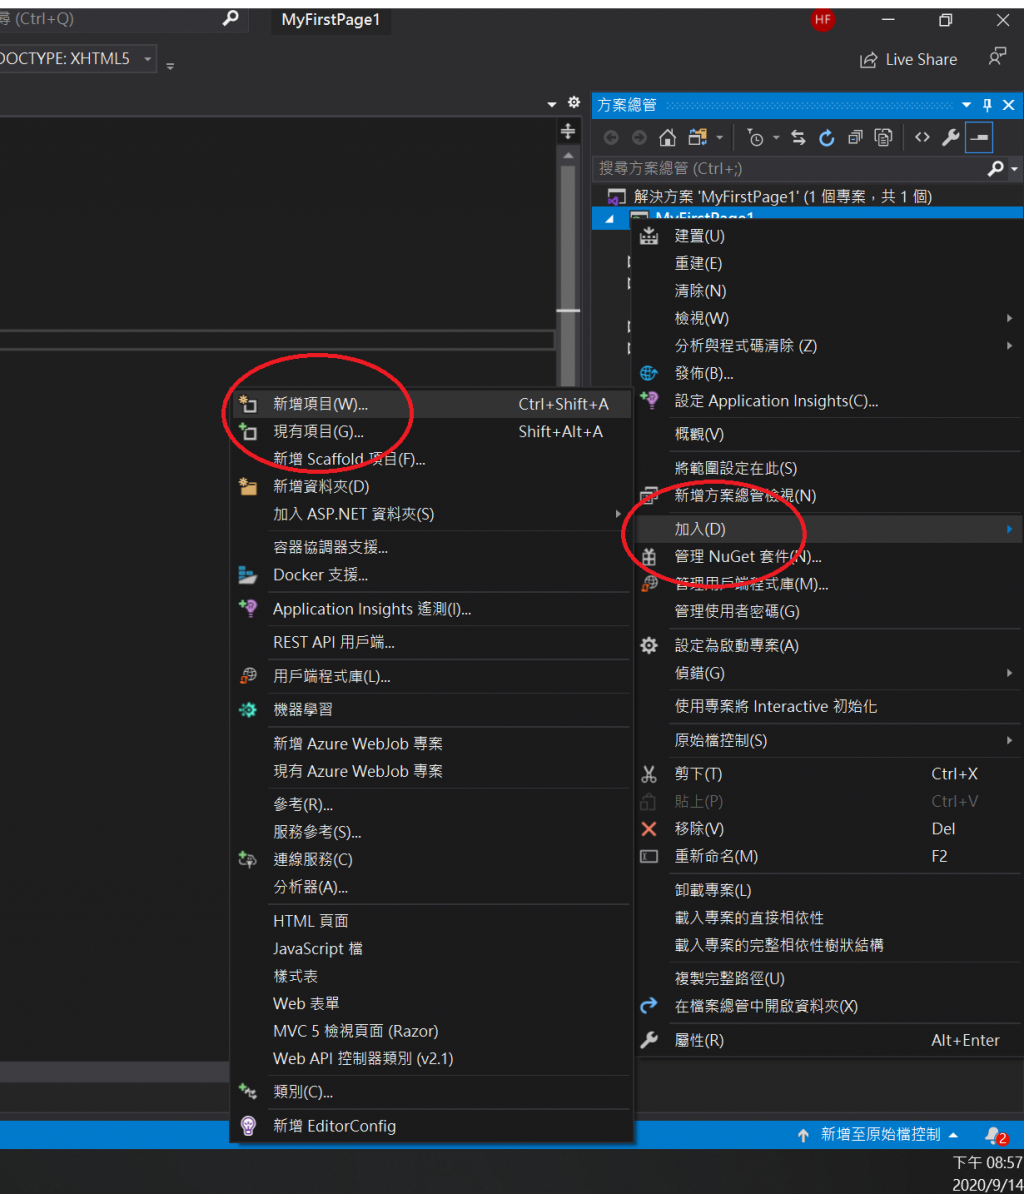1024x1194 pixels.
Task: Click the switch views icon in Solution Explorer
Action: click(697, 138)
